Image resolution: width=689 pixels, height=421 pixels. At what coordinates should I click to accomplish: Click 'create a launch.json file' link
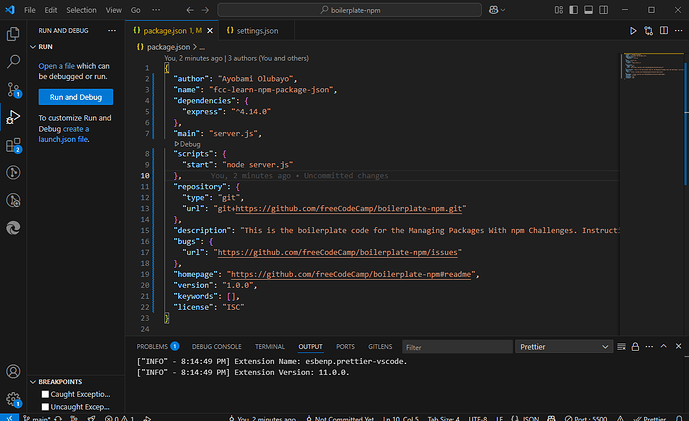click(x=64, y=134)
